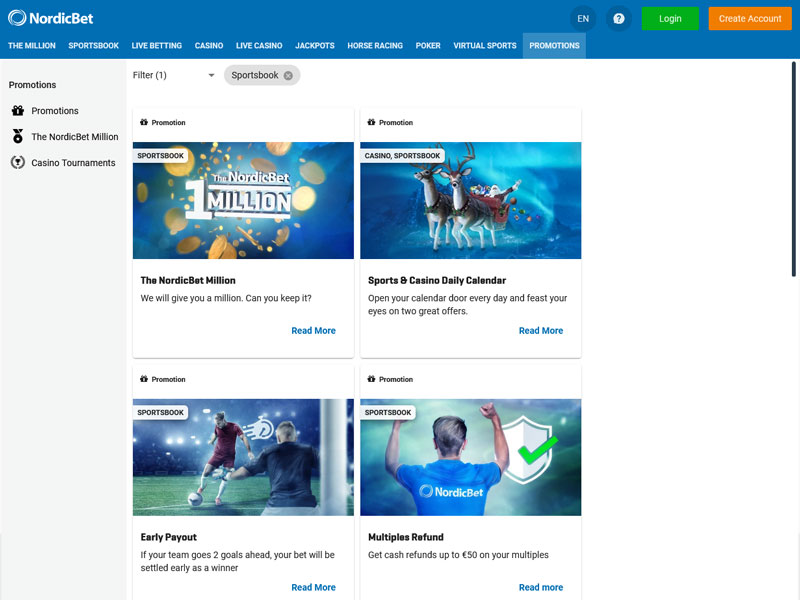Click 'Open your calendar door every day' description

point(467,305)
